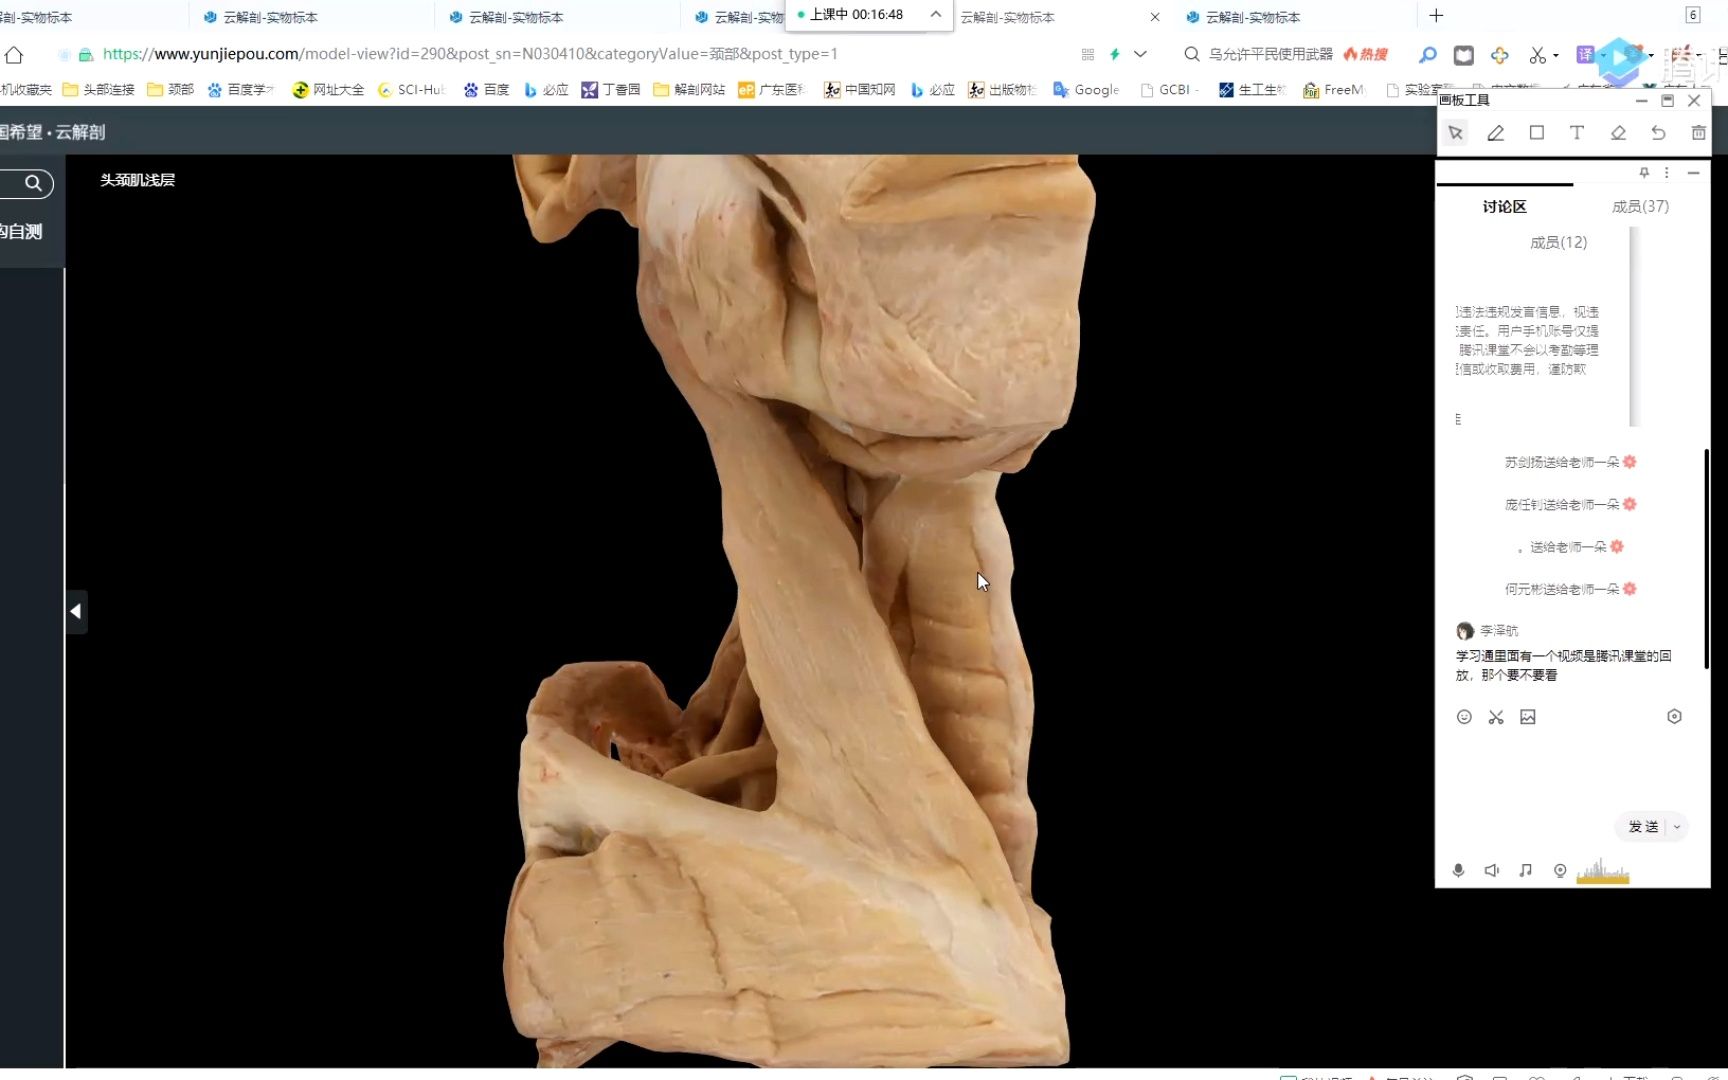Click the search magnifier in sidebar
1728x1080 pixels.
pos(33,183)
